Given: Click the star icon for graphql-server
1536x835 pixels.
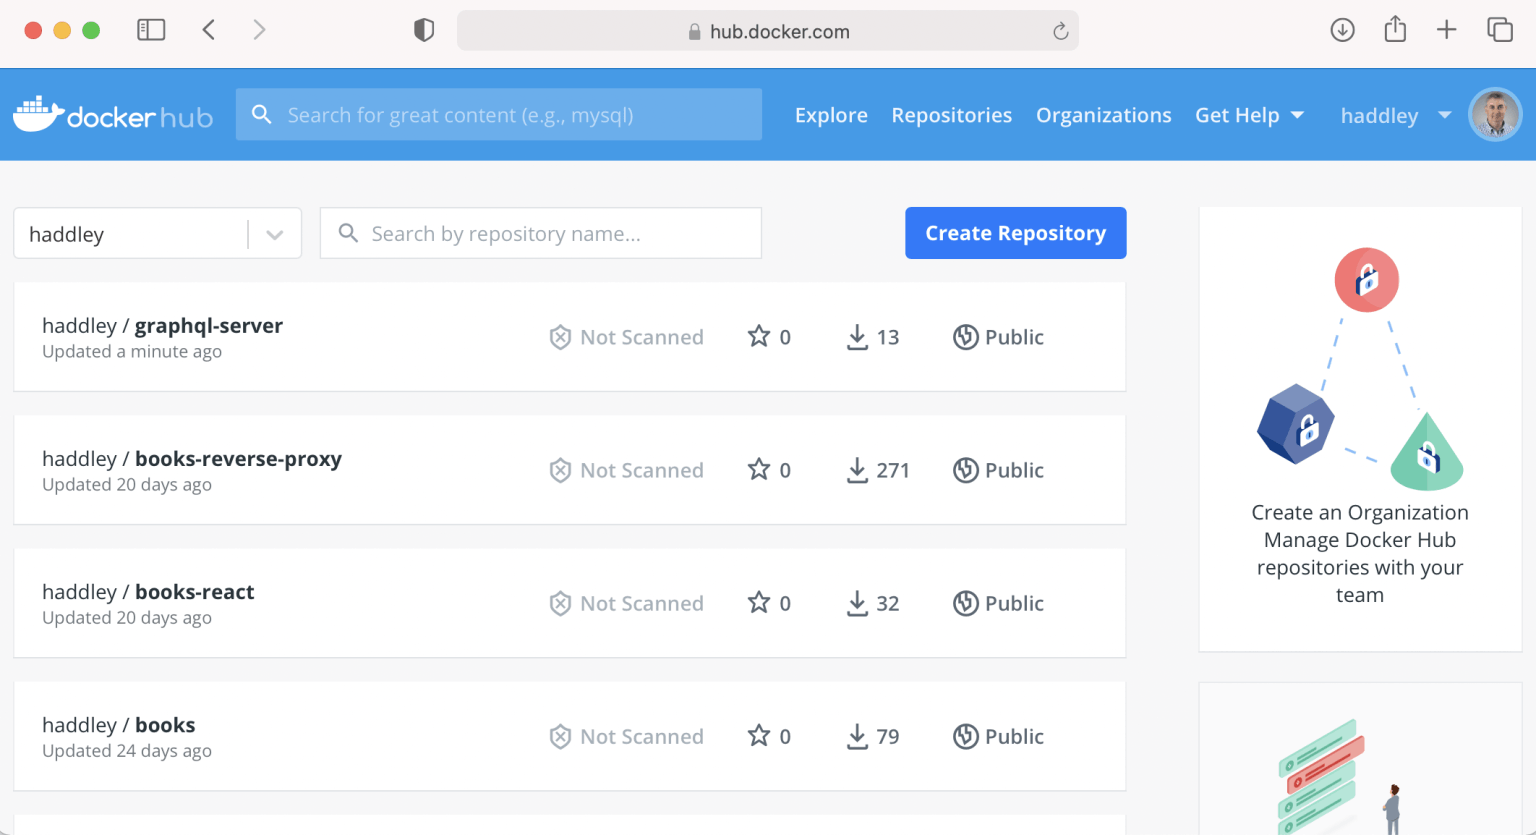Looking at the screenshot, I should coord(759,336).
